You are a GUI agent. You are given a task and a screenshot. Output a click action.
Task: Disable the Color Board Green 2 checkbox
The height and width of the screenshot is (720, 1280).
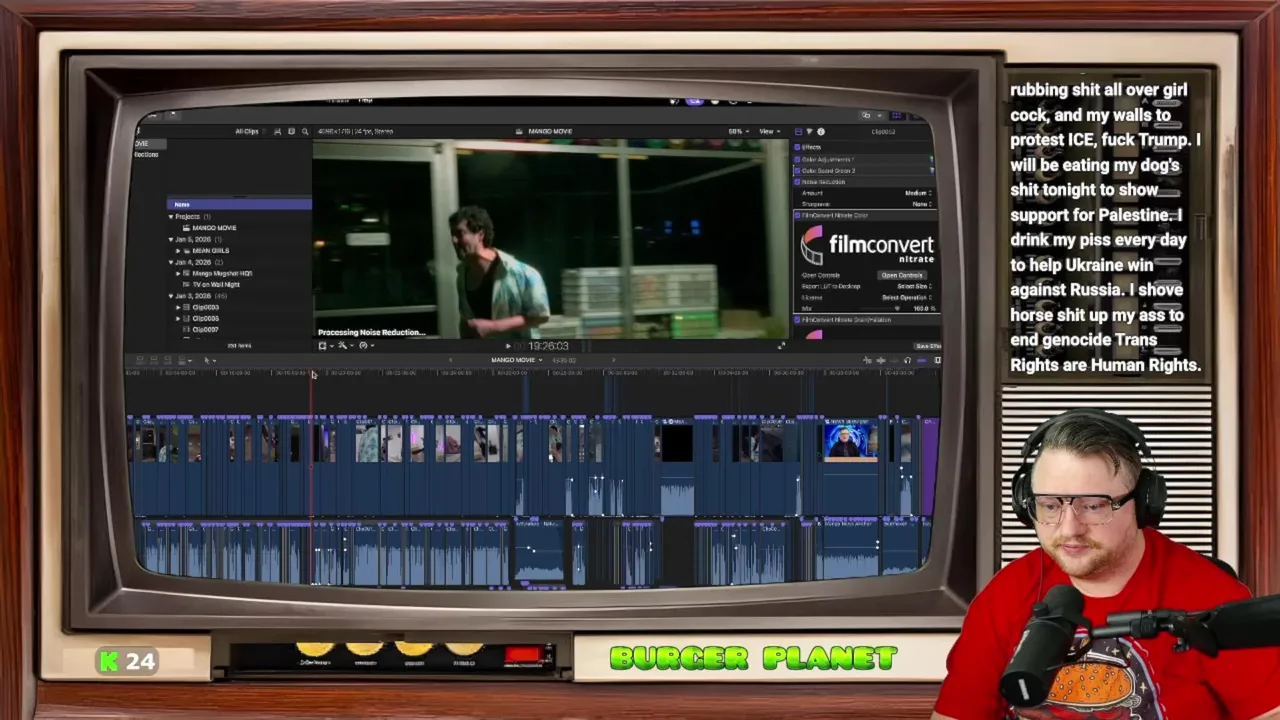click(x=797, y=171)
